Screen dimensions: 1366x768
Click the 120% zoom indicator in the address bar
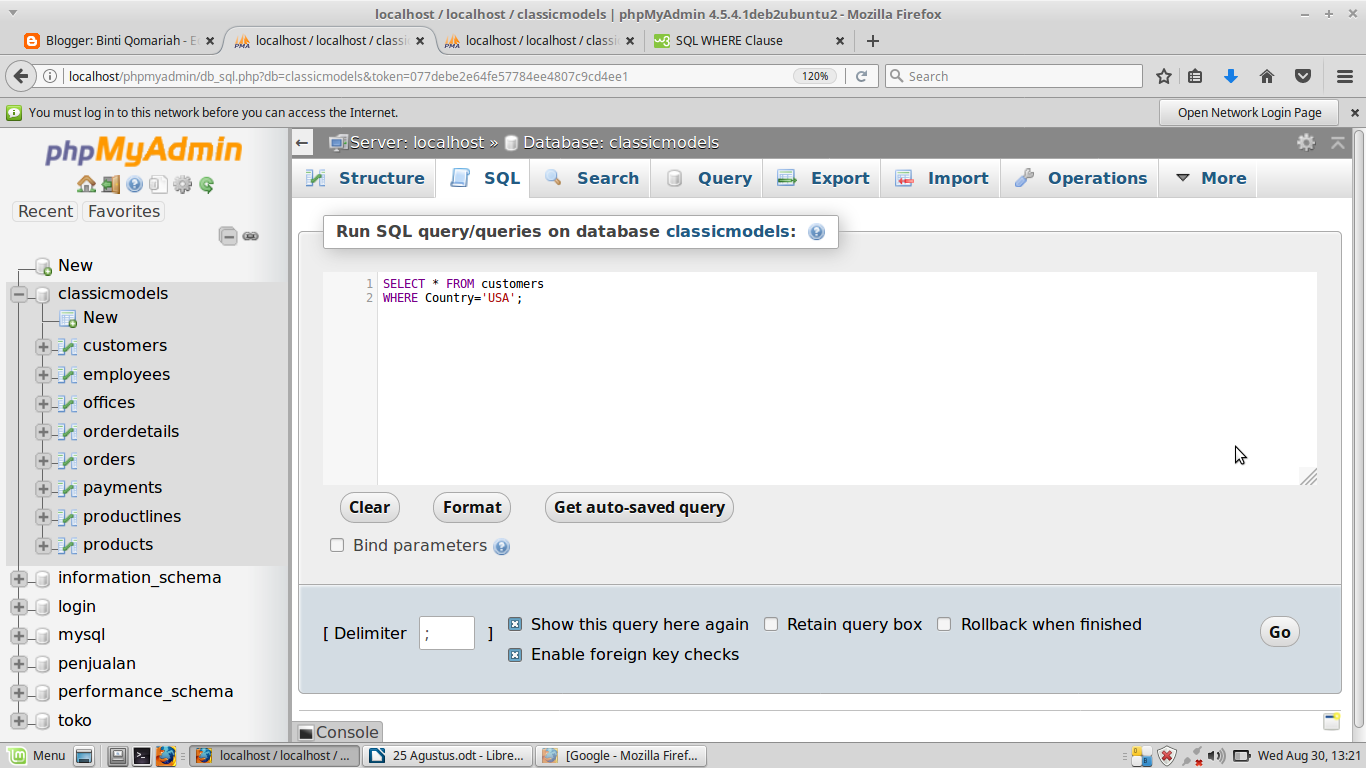pyautogui.click(x=814, y=76)
